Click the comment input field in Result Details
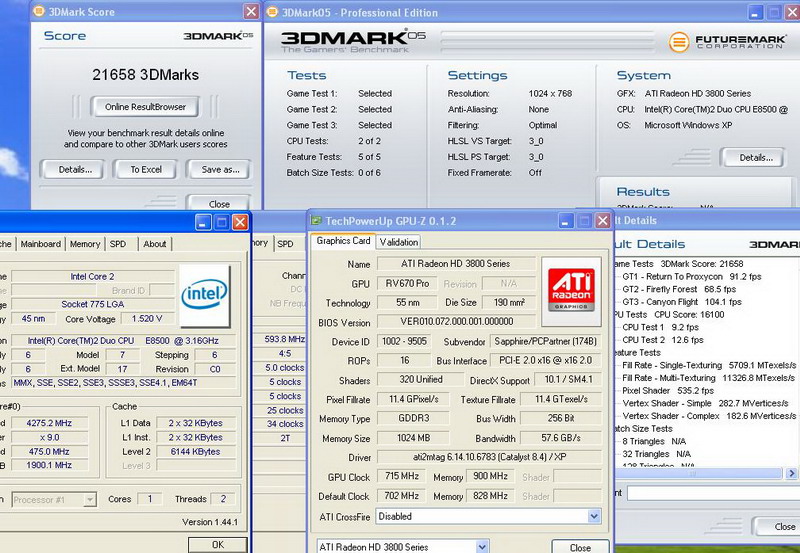The height and width of the screenshot is (553, 800). pyautogui.click(x=713, y=493)
